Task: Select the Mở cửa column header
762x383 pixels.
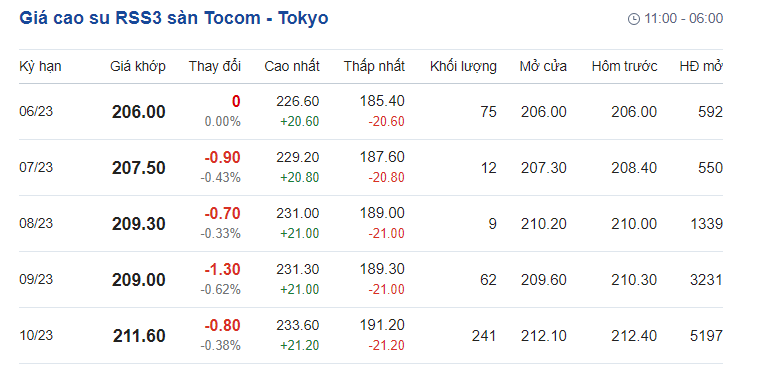Action: [543, 66]
